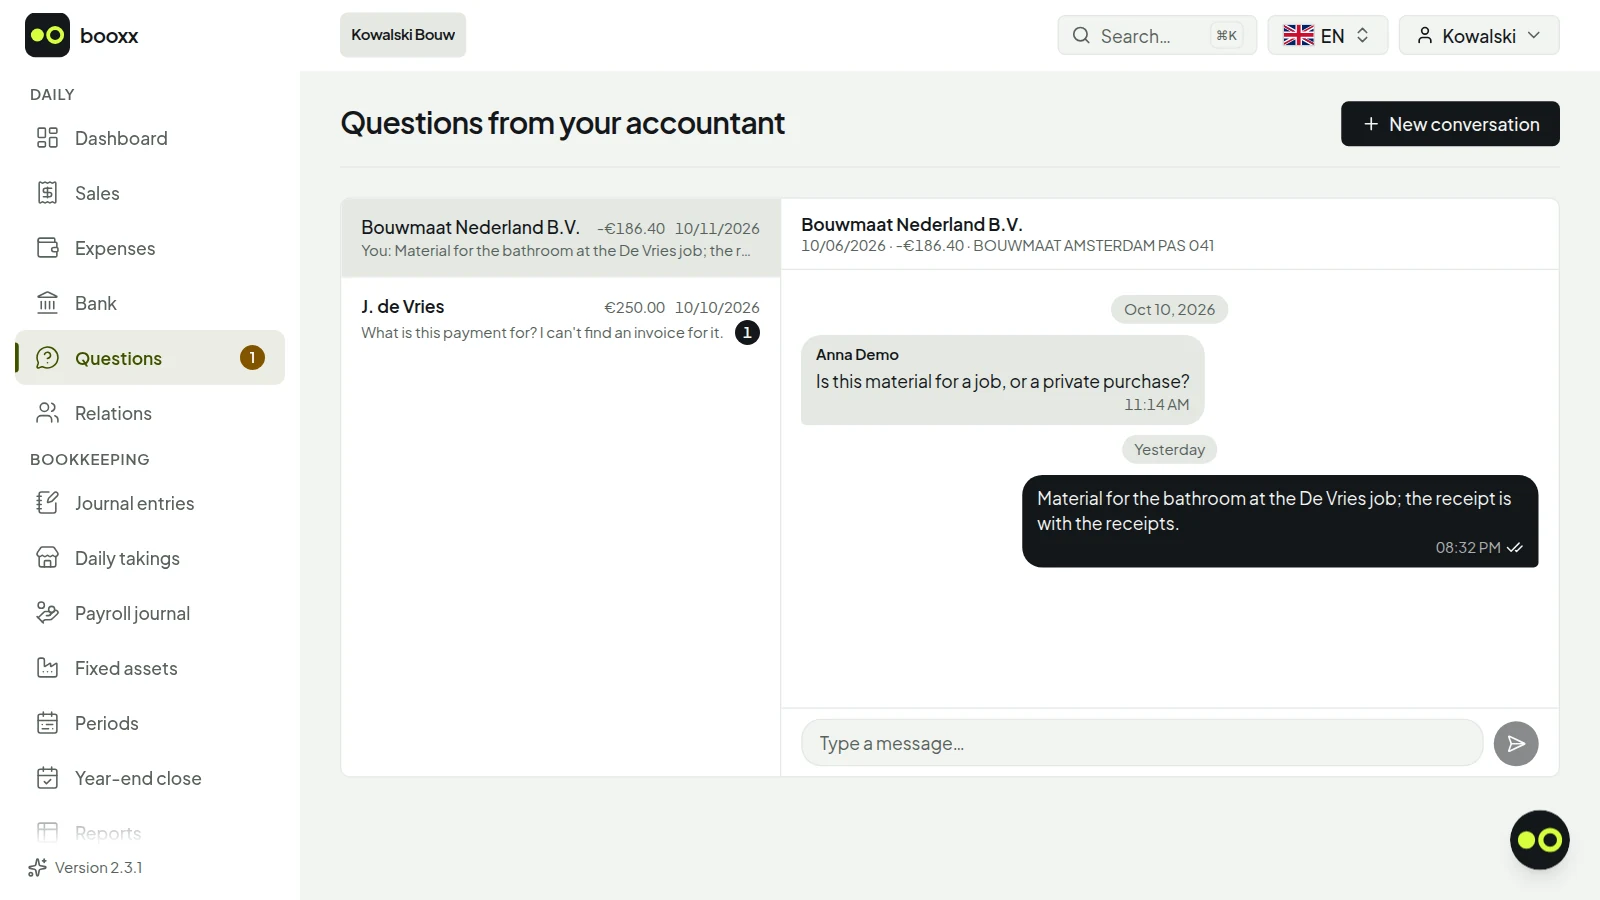Click the Relations people icon
The width and height of the screenshot is (1600, 900).
[x=47, y=413]
